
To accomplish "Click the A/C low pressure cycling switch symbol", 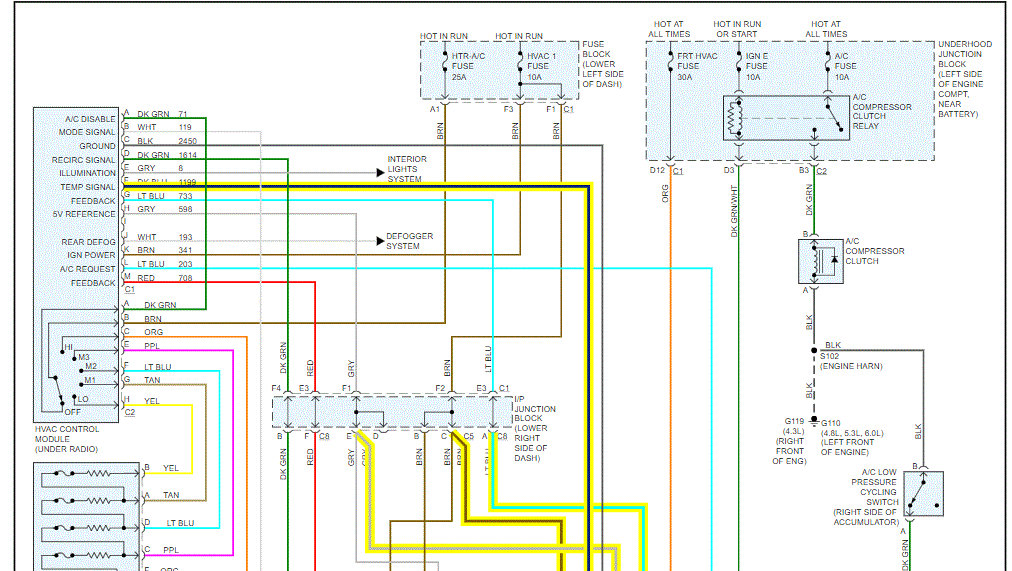I will 924,494.
